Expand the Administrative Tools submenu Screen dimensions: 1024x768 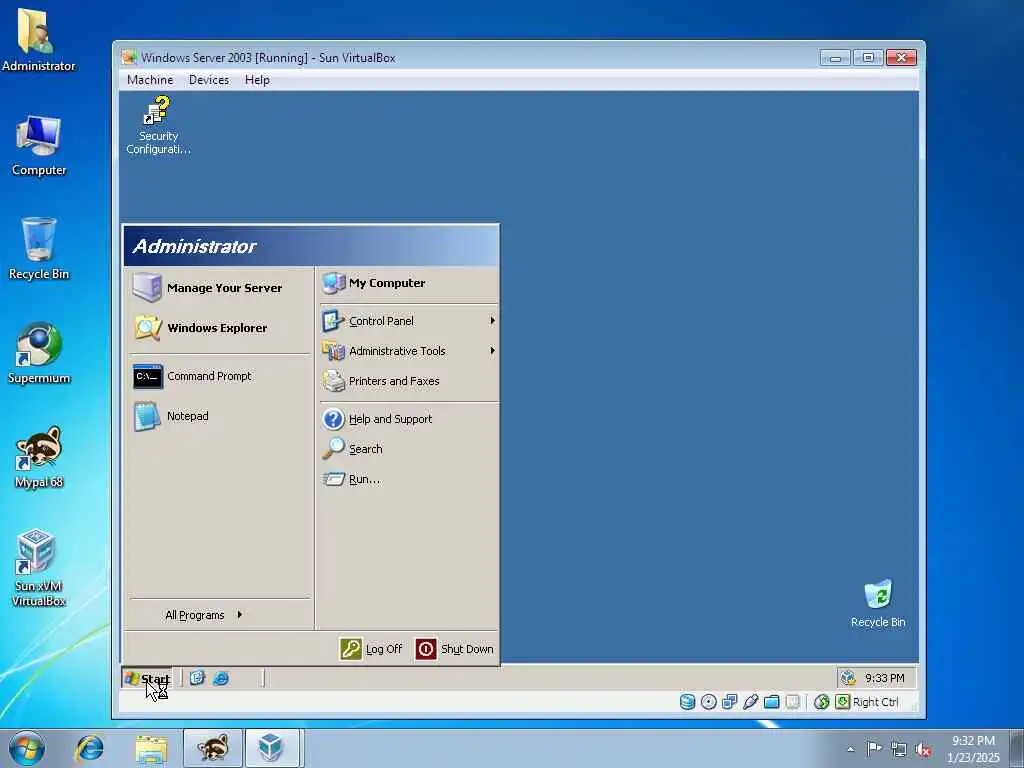(409, 351)
